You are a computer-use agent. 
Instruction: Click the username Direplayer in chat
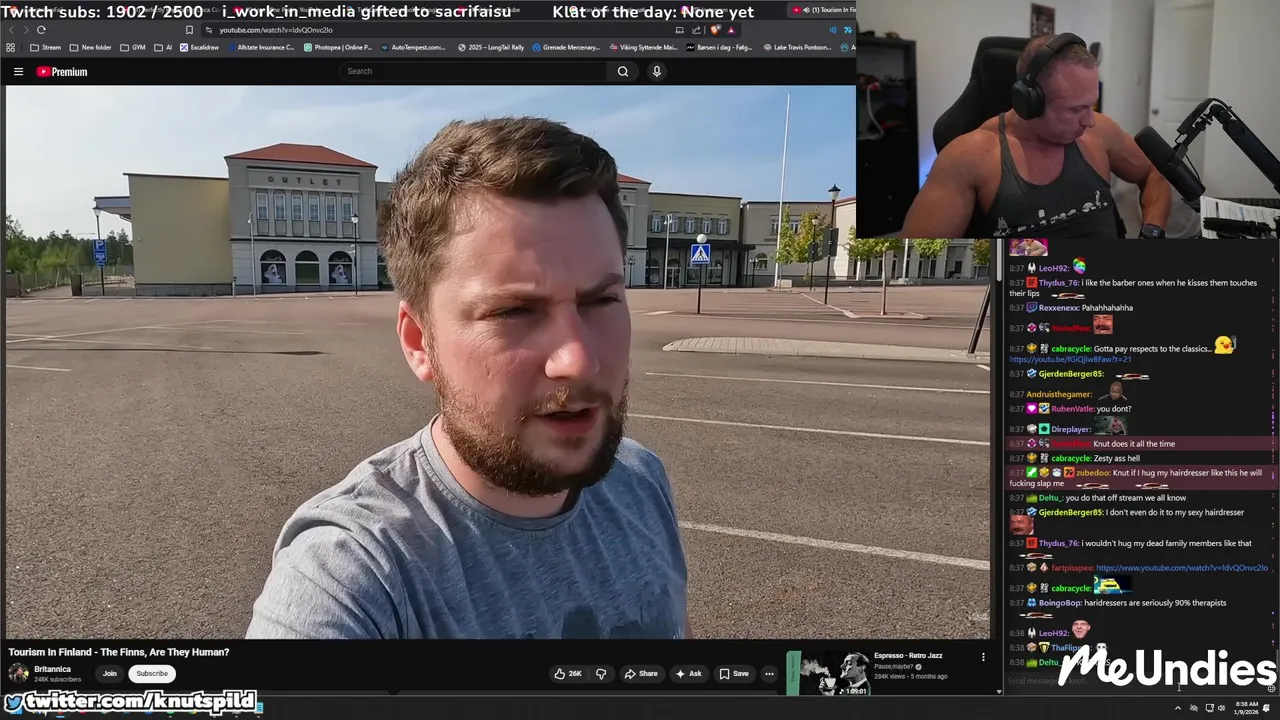(1071, 429)
